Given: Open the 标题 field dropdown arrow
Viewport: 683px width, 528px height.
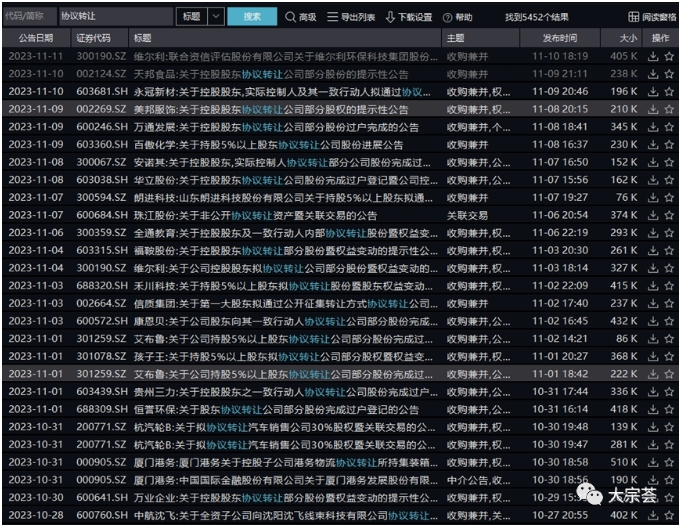Looking at the screenshot, I should (x=216, y=17).
